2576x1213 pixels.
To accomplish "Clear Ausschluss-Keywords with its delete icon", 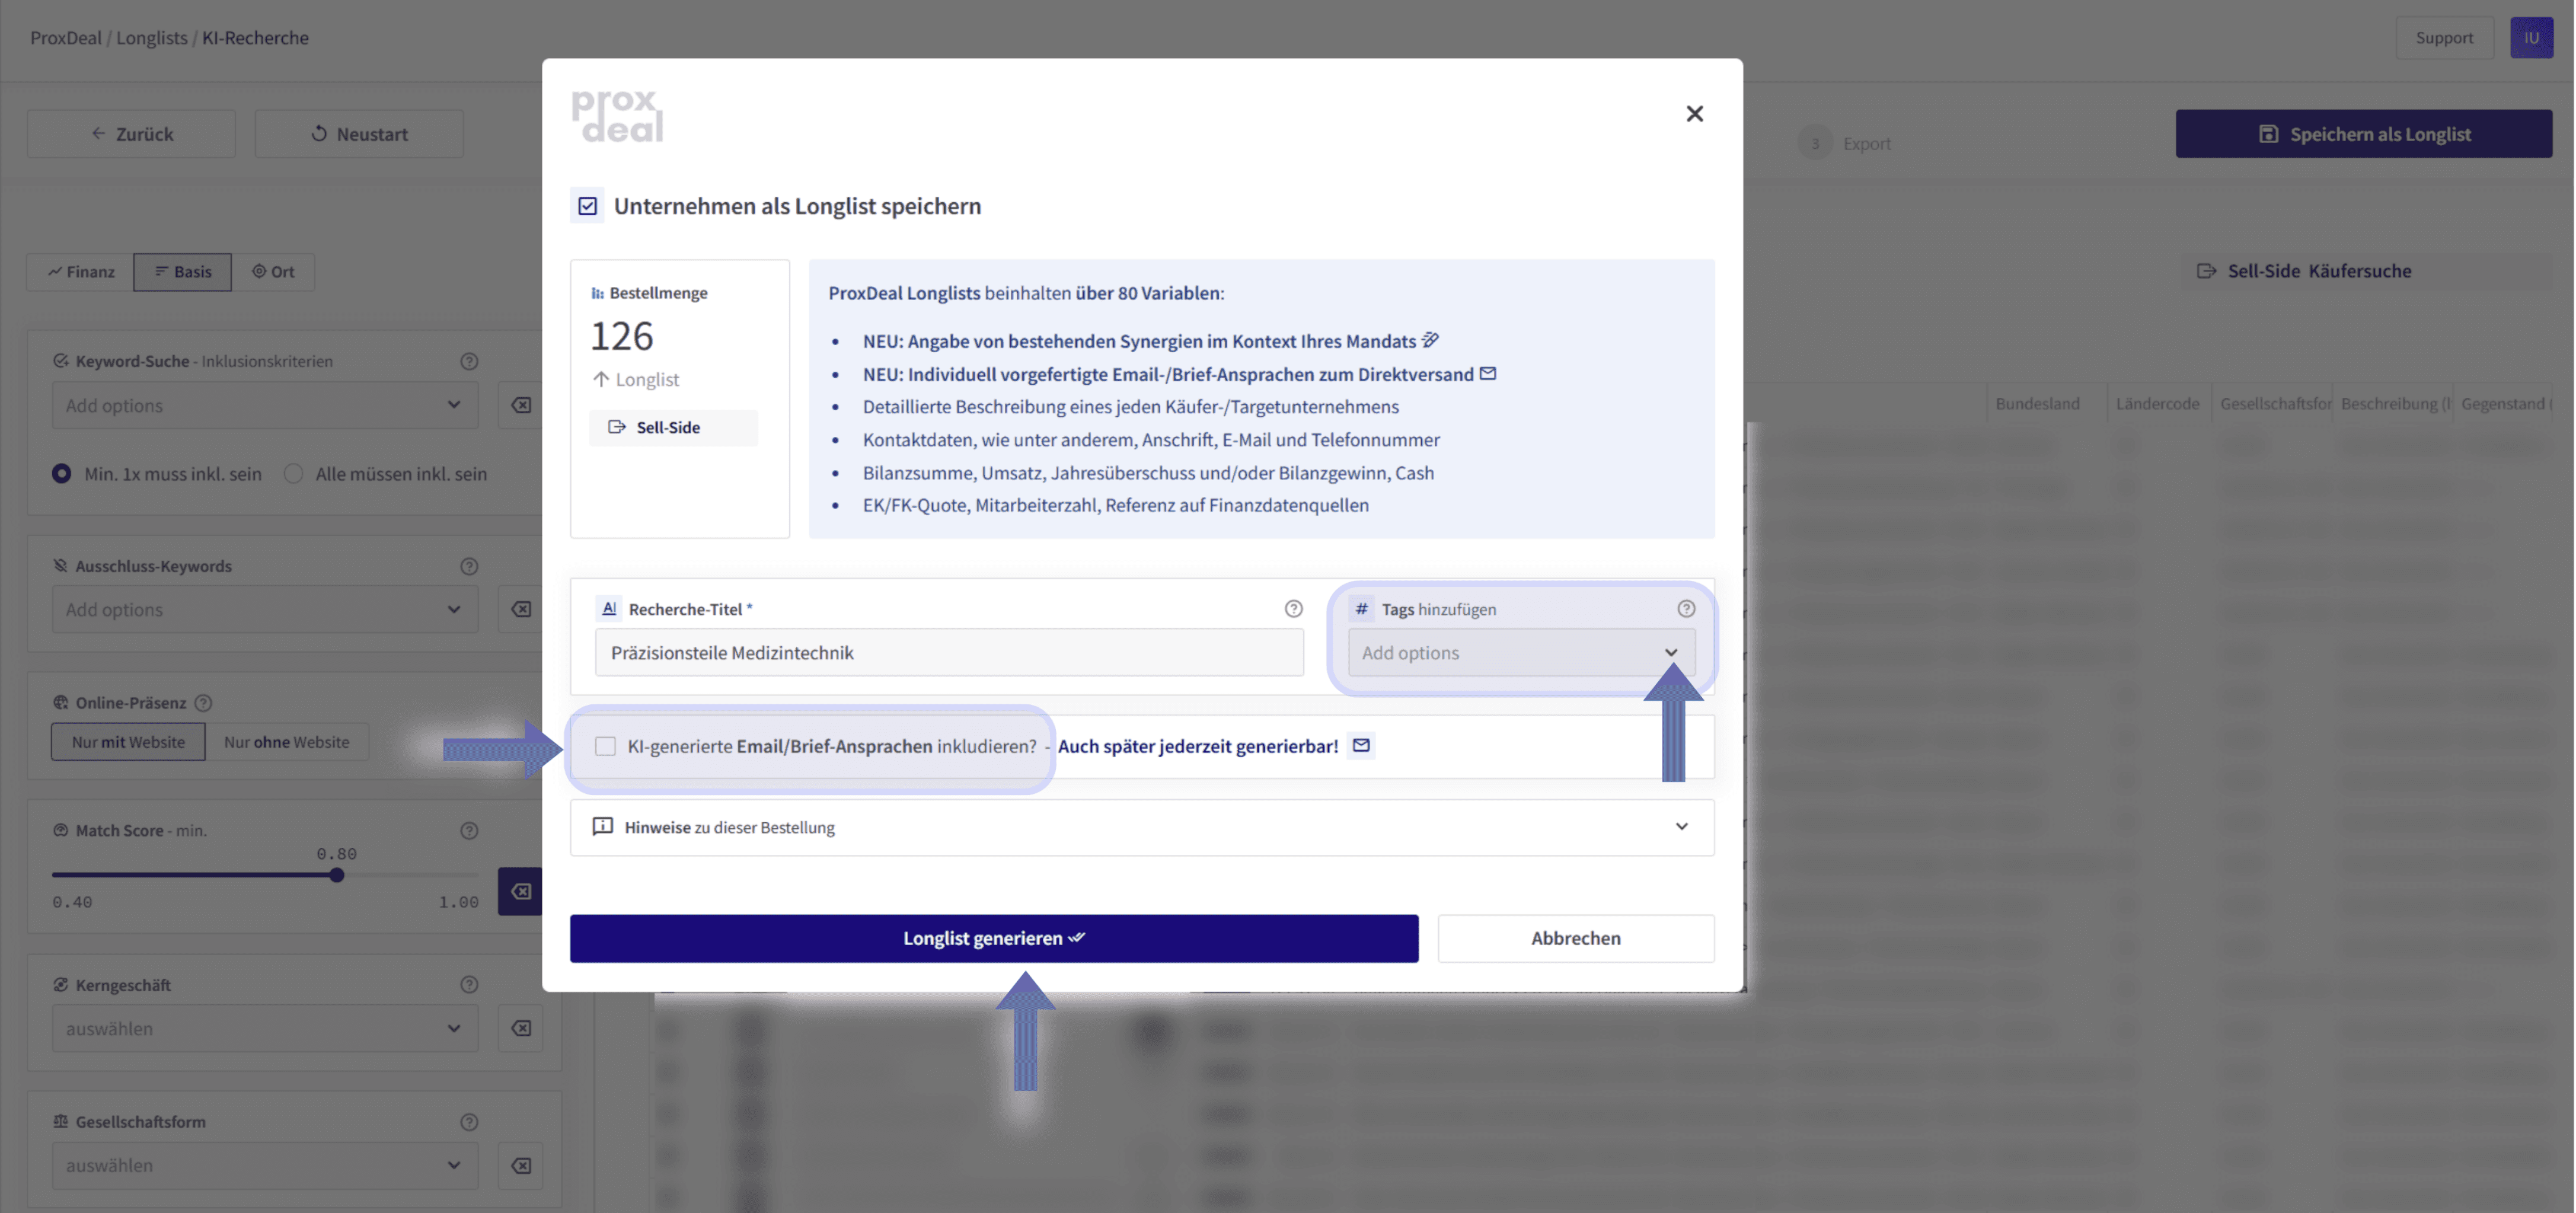I will pos(521,609).
